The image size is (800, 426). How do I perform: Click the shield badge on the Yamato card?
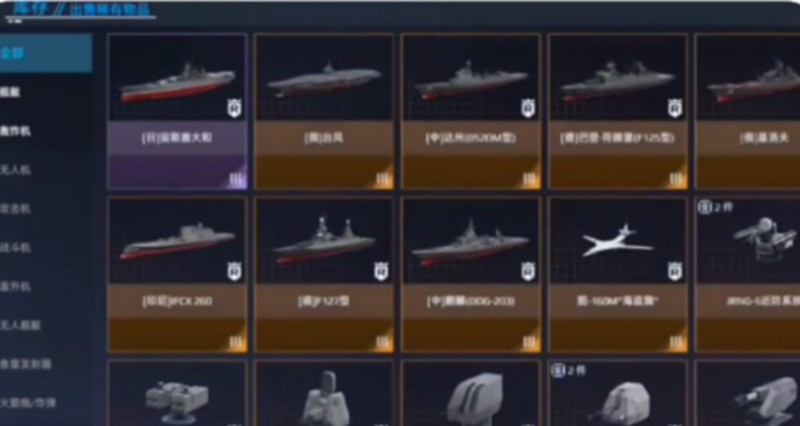pyautogui.click(x=234, y=108)
